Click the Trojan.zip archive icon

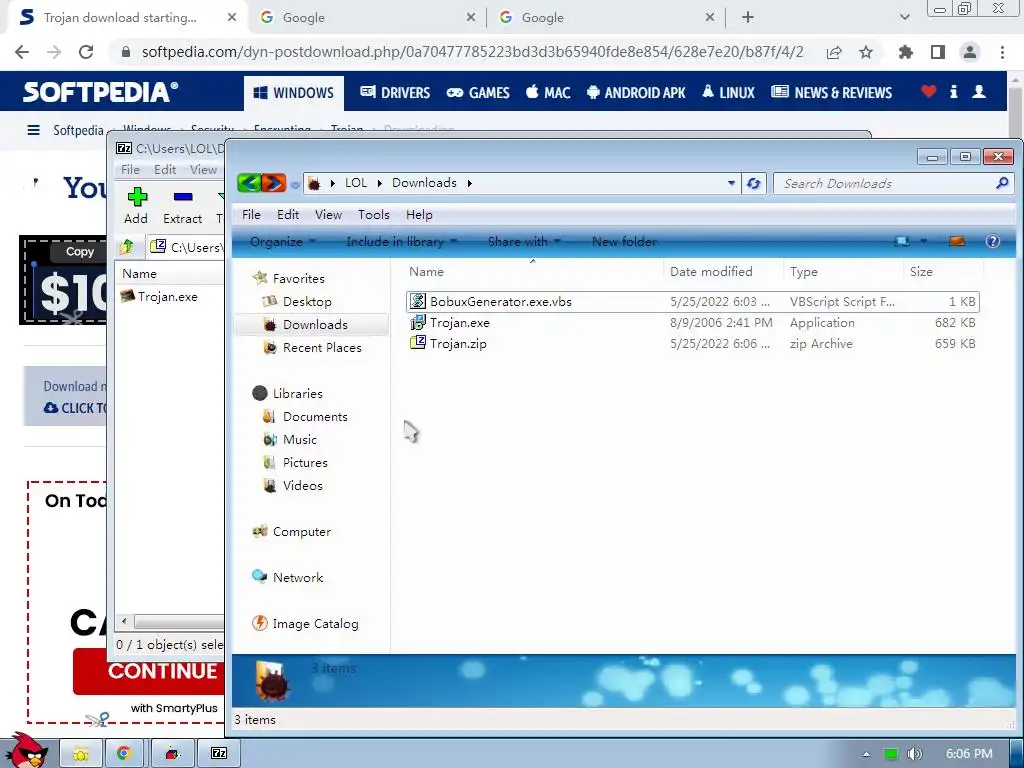tap(417, 343)
